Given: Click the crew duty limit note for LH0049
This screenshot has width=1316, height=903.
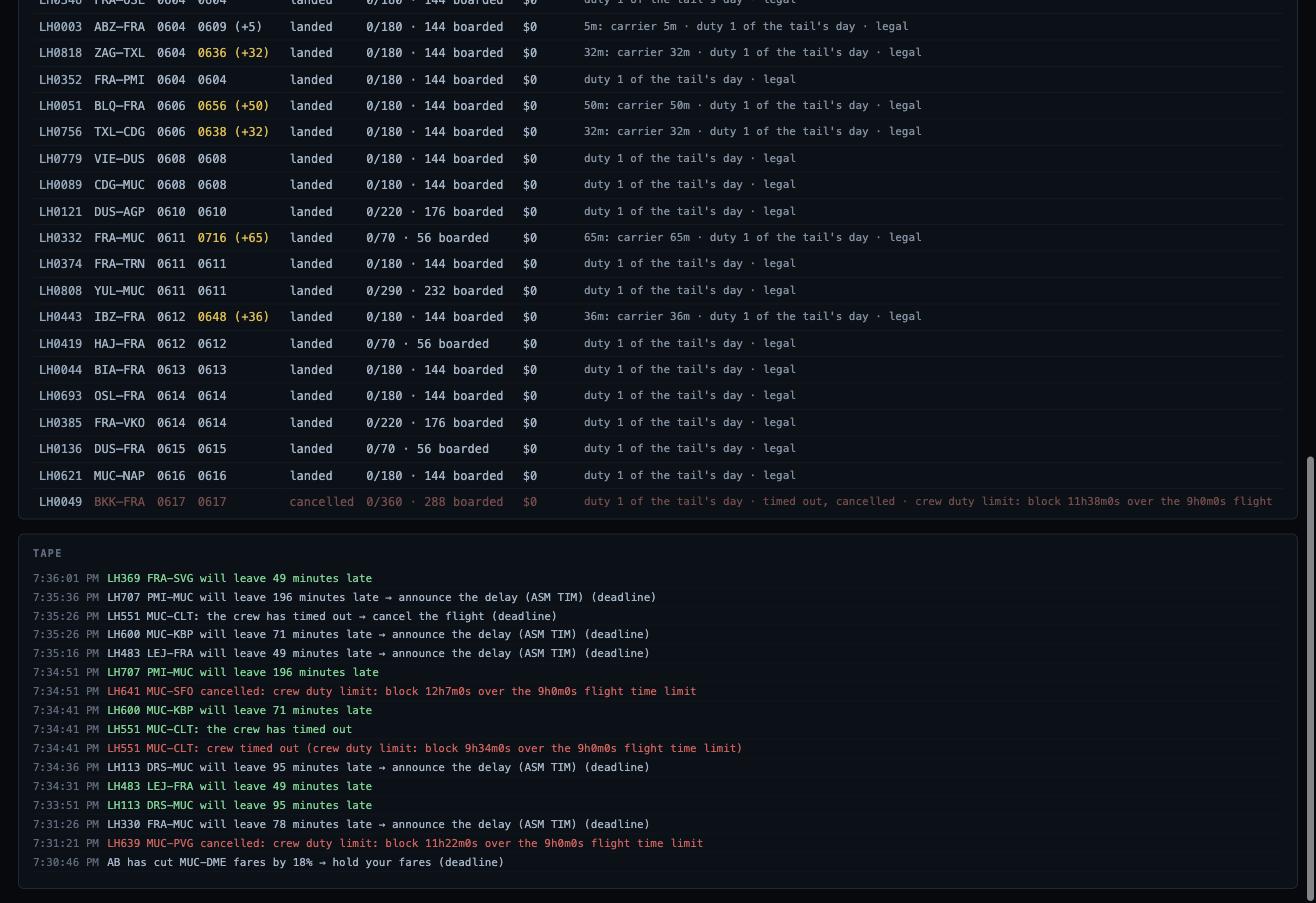Looking at the screenshot, I should point(1093,501).
